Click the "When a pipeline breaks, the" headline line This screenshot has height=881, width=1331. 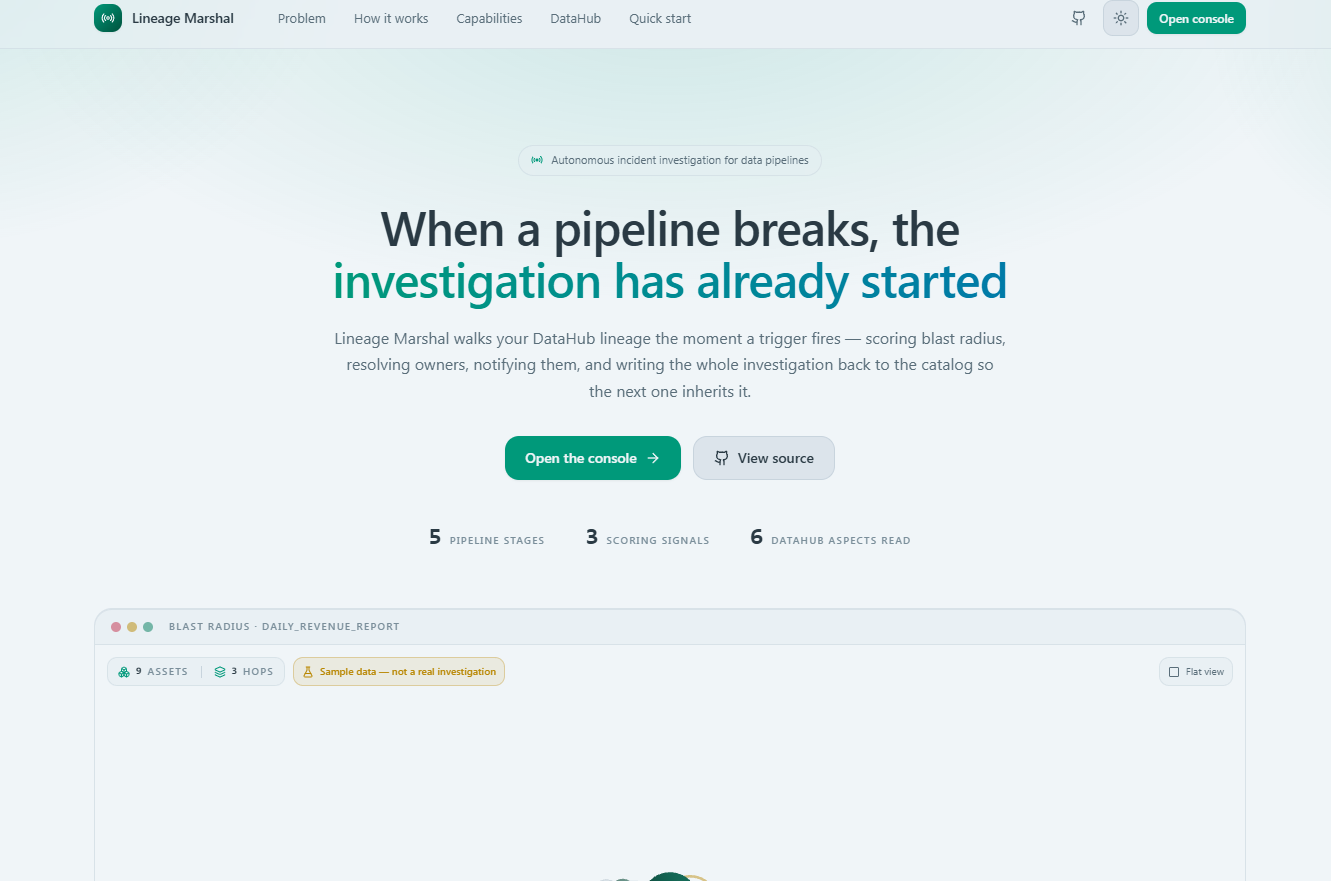[670, 230]
